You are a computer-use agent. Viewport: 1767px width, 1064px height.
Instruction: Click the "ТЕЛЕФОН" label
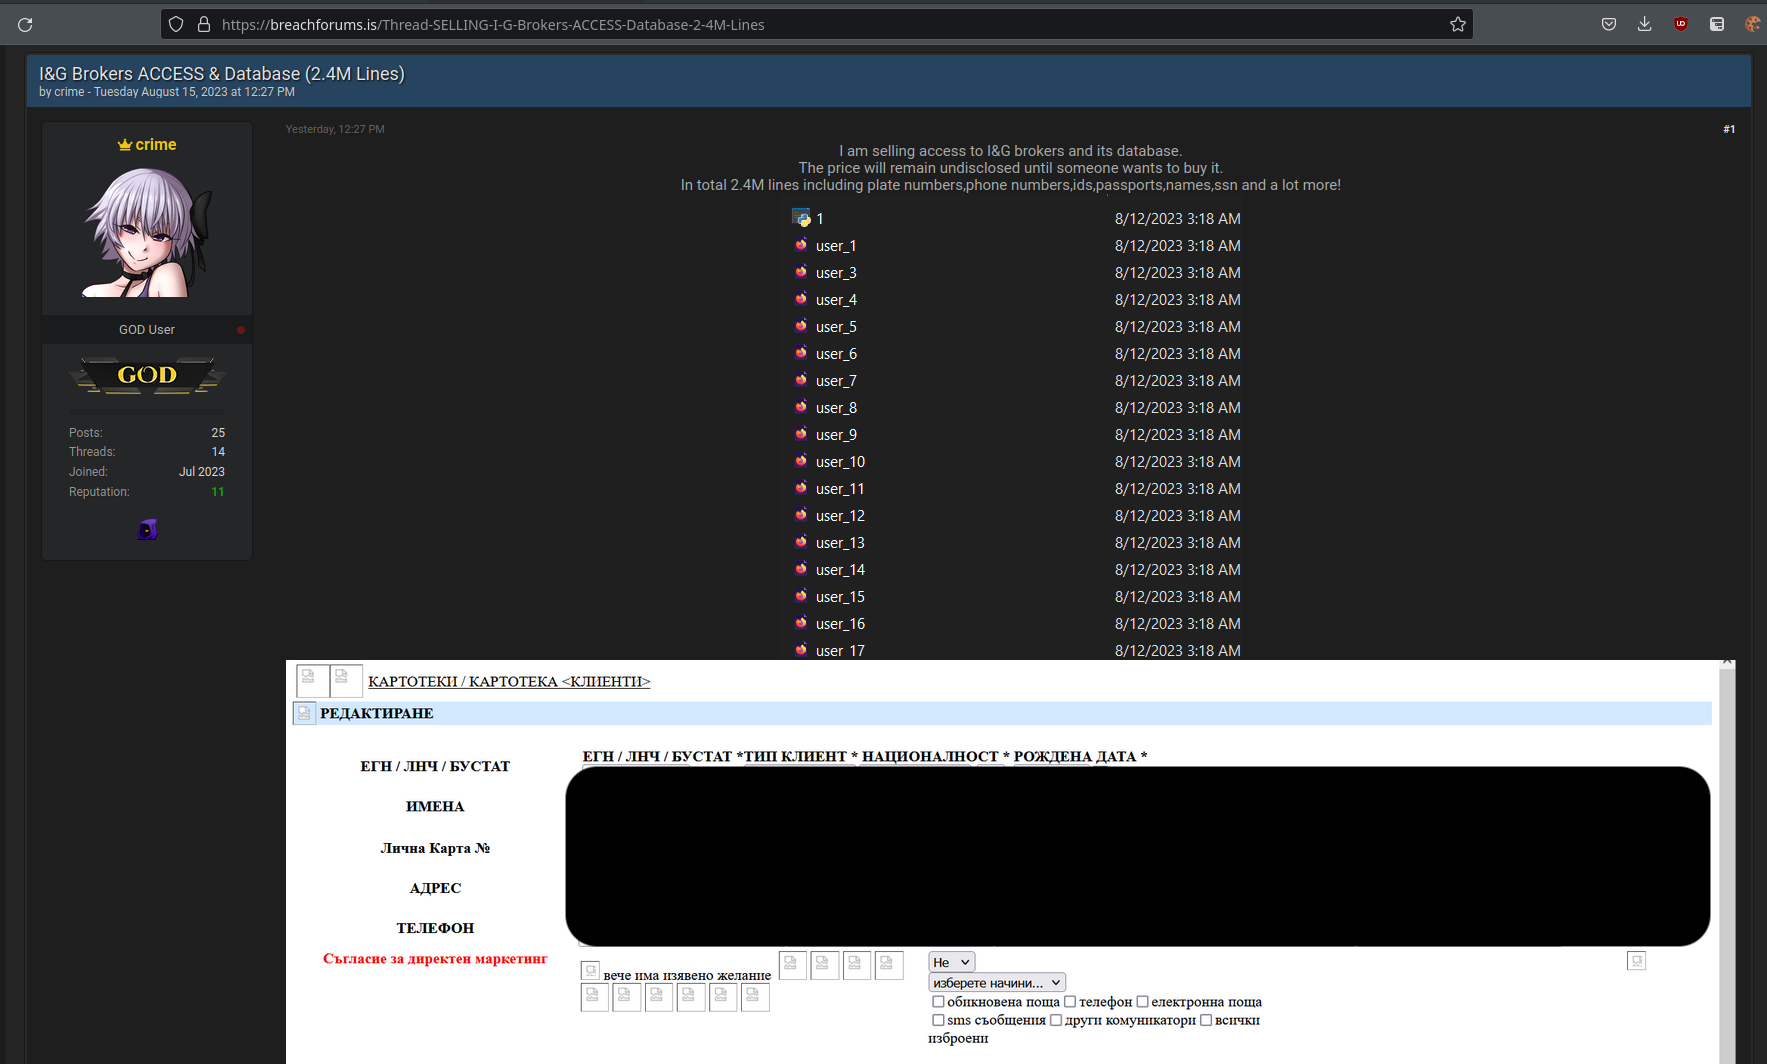435,928
